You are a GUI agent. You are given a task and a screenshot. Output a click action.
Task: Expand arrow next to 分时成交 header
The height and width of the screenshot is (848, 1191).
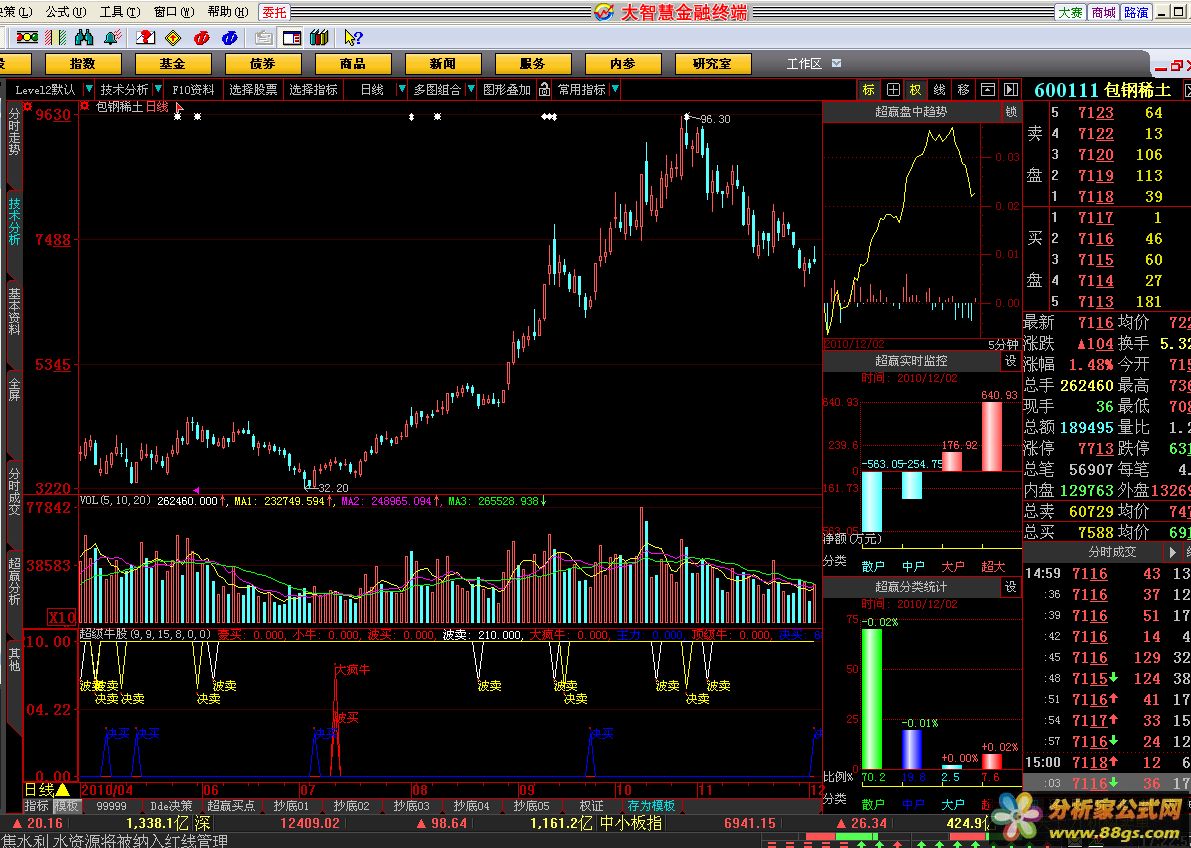1172,552
